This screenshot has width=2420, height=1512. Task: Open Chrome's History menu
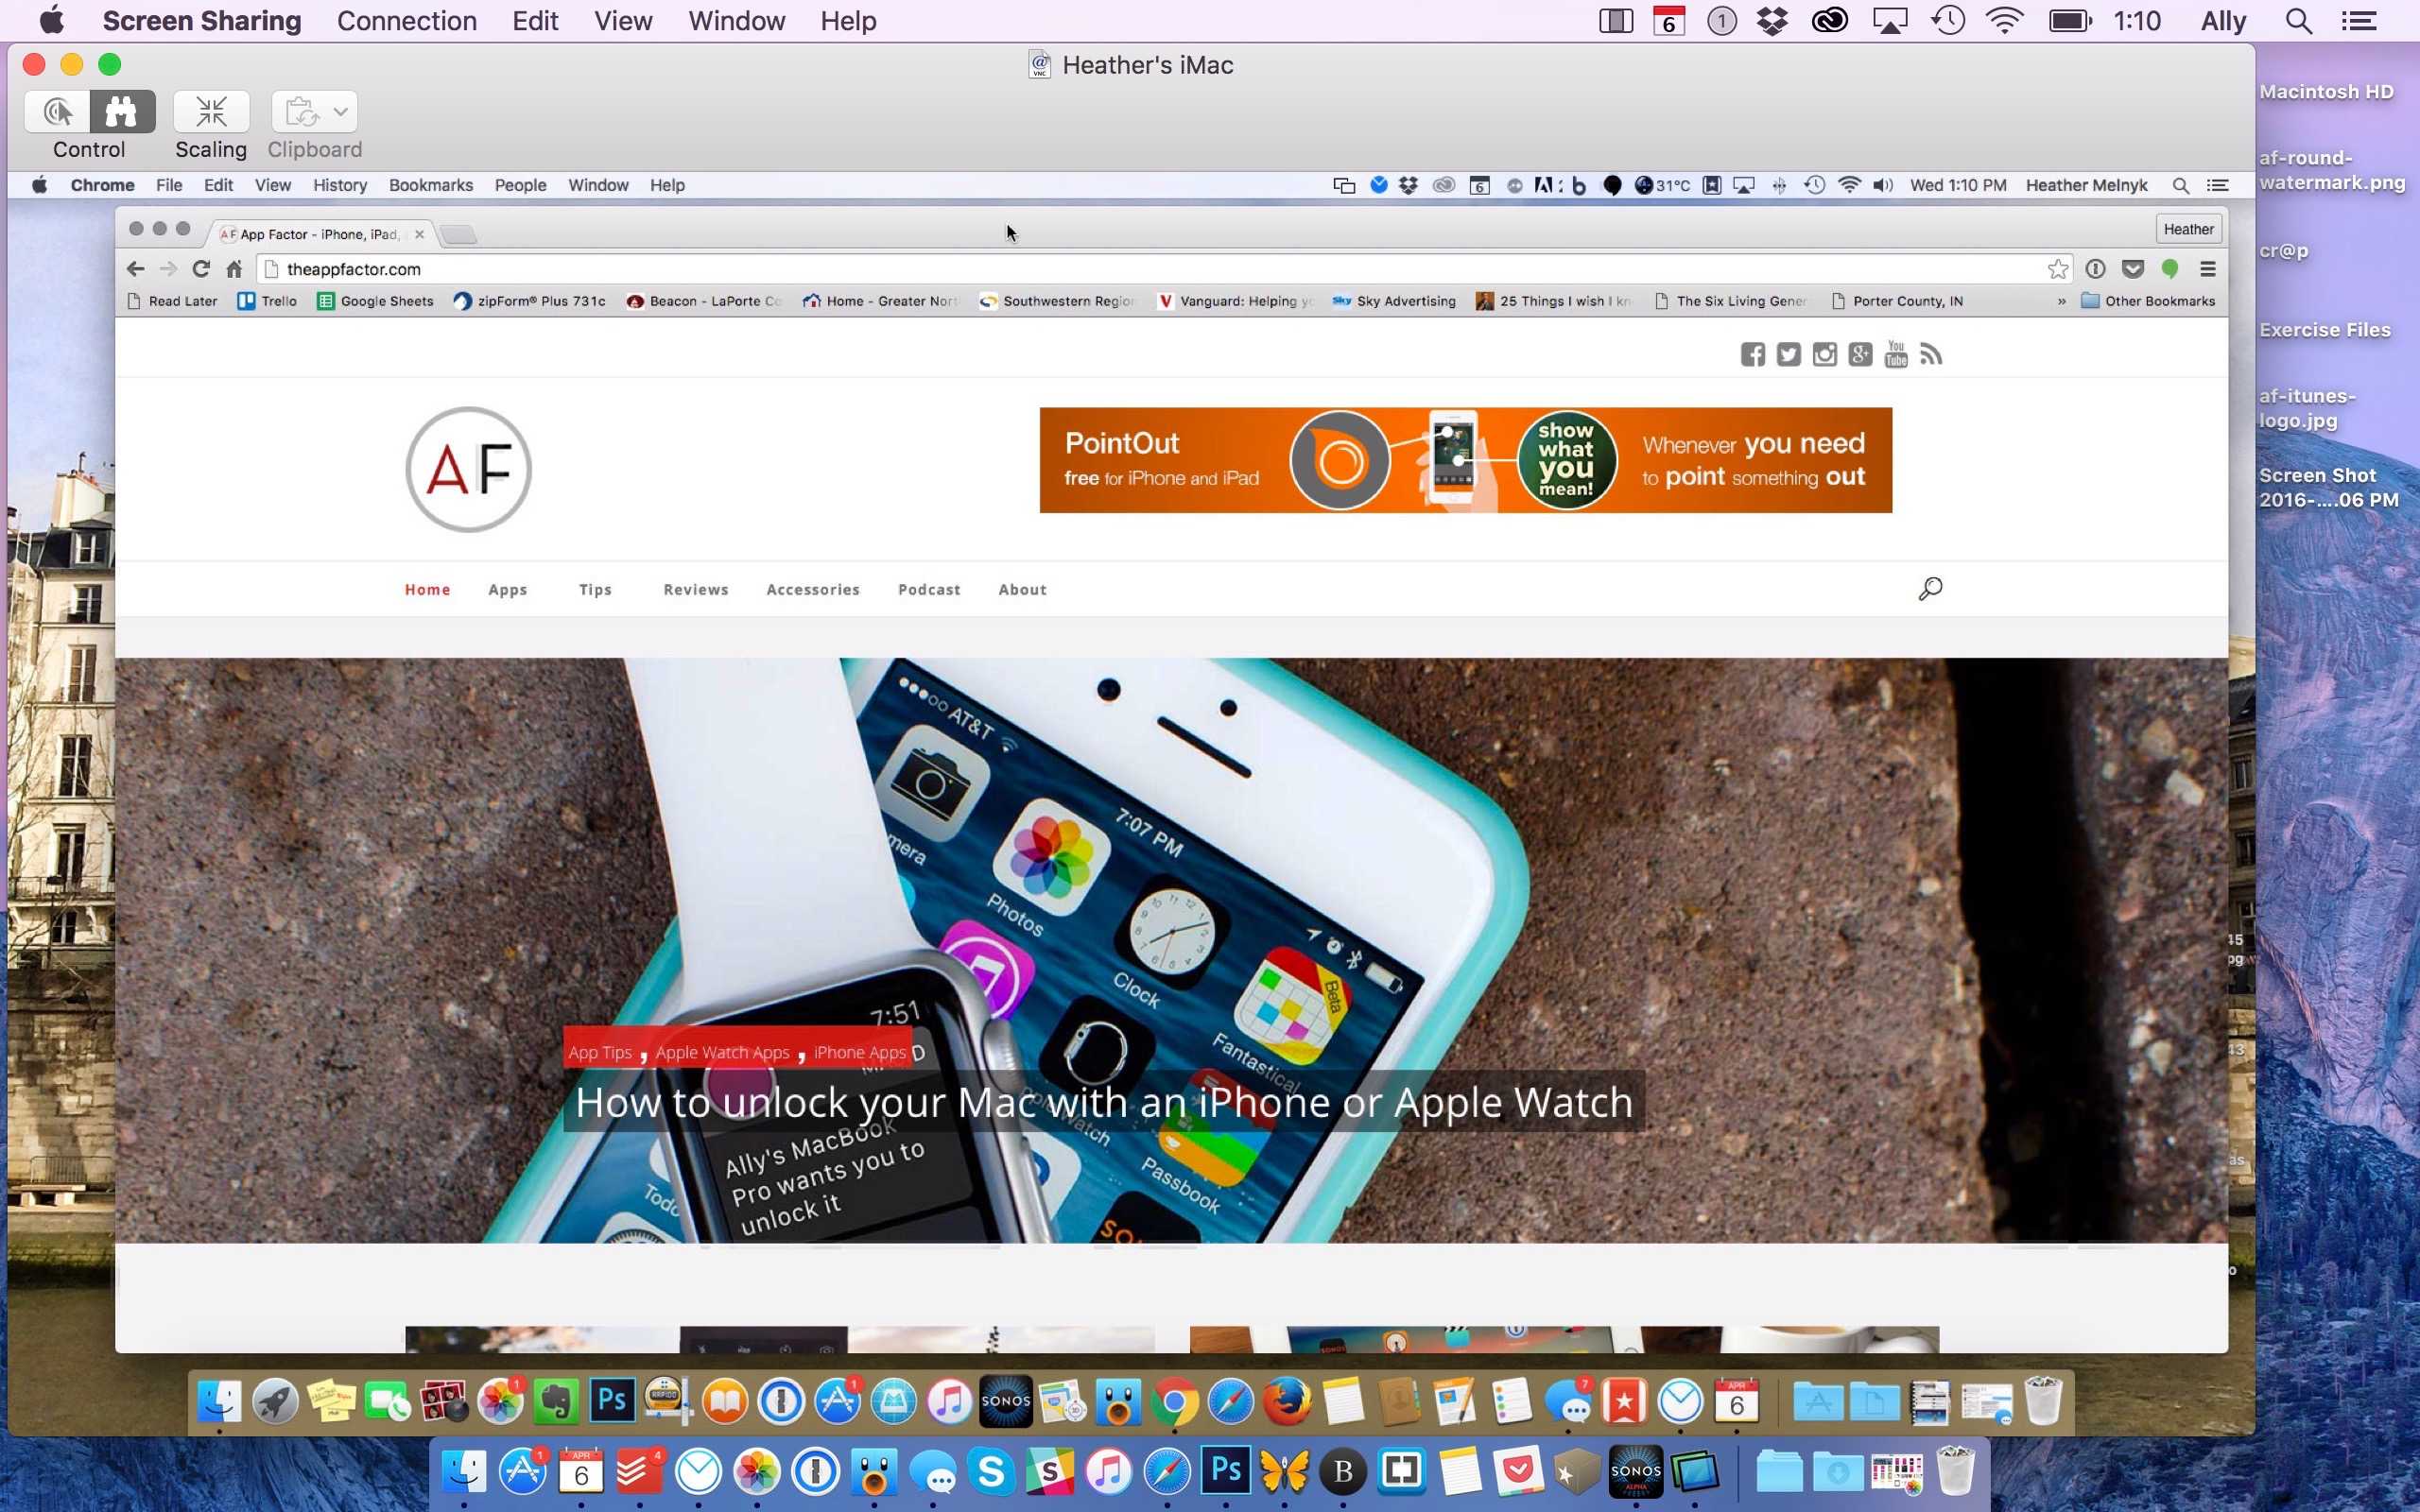pos(340,185)
